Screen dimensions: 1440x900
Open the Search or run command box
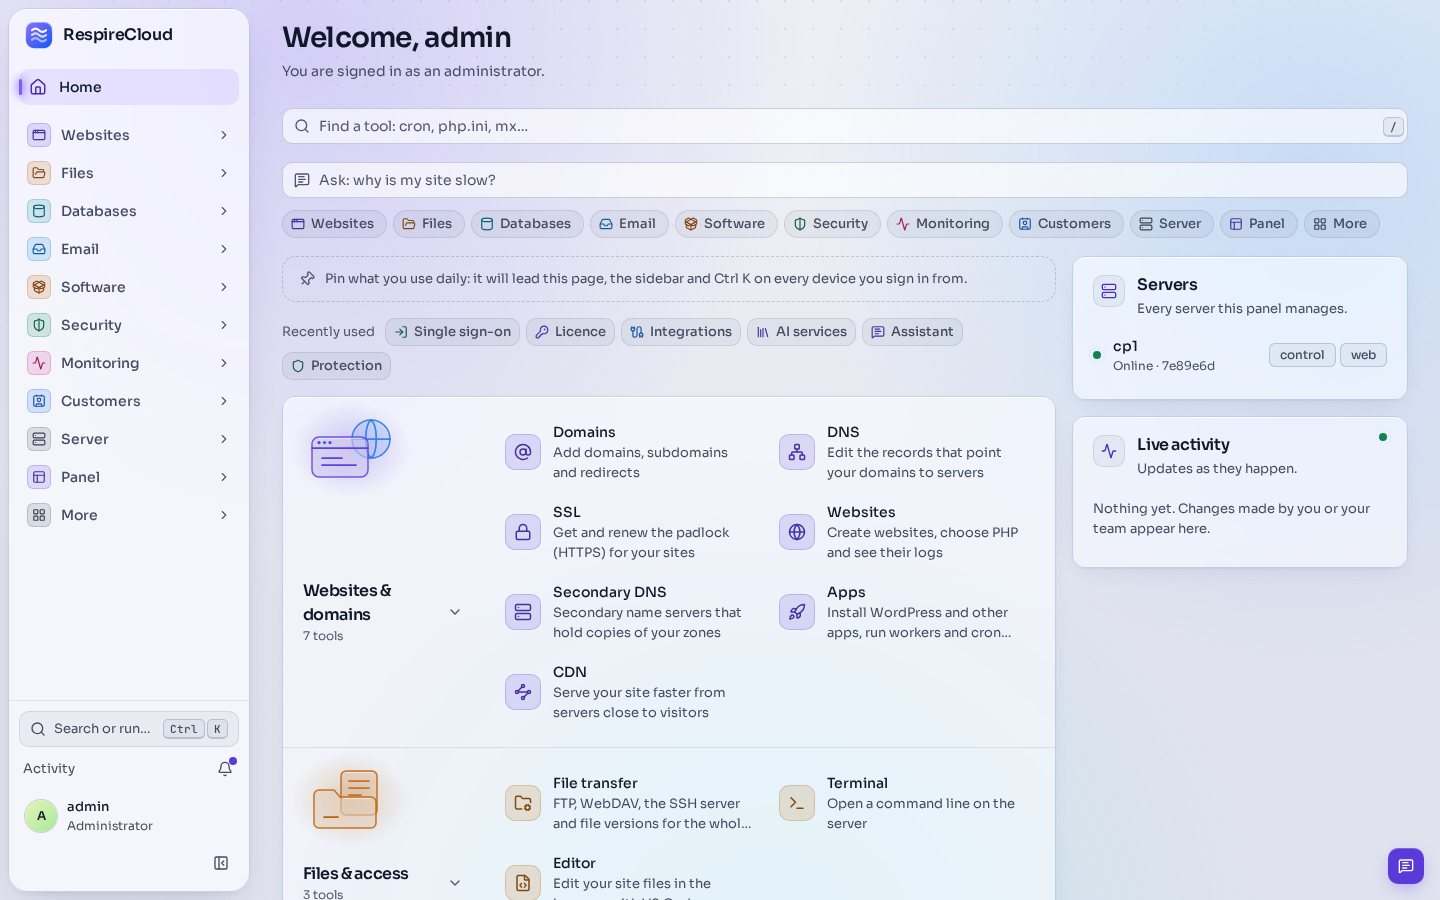click(x=129, y=729)
